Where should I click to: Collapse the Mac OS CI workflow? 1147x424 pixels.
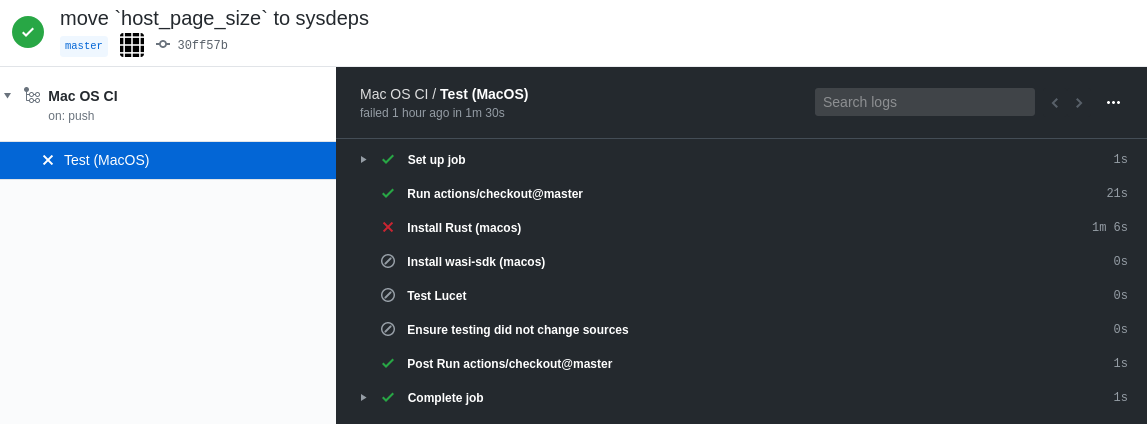point(8,96)
